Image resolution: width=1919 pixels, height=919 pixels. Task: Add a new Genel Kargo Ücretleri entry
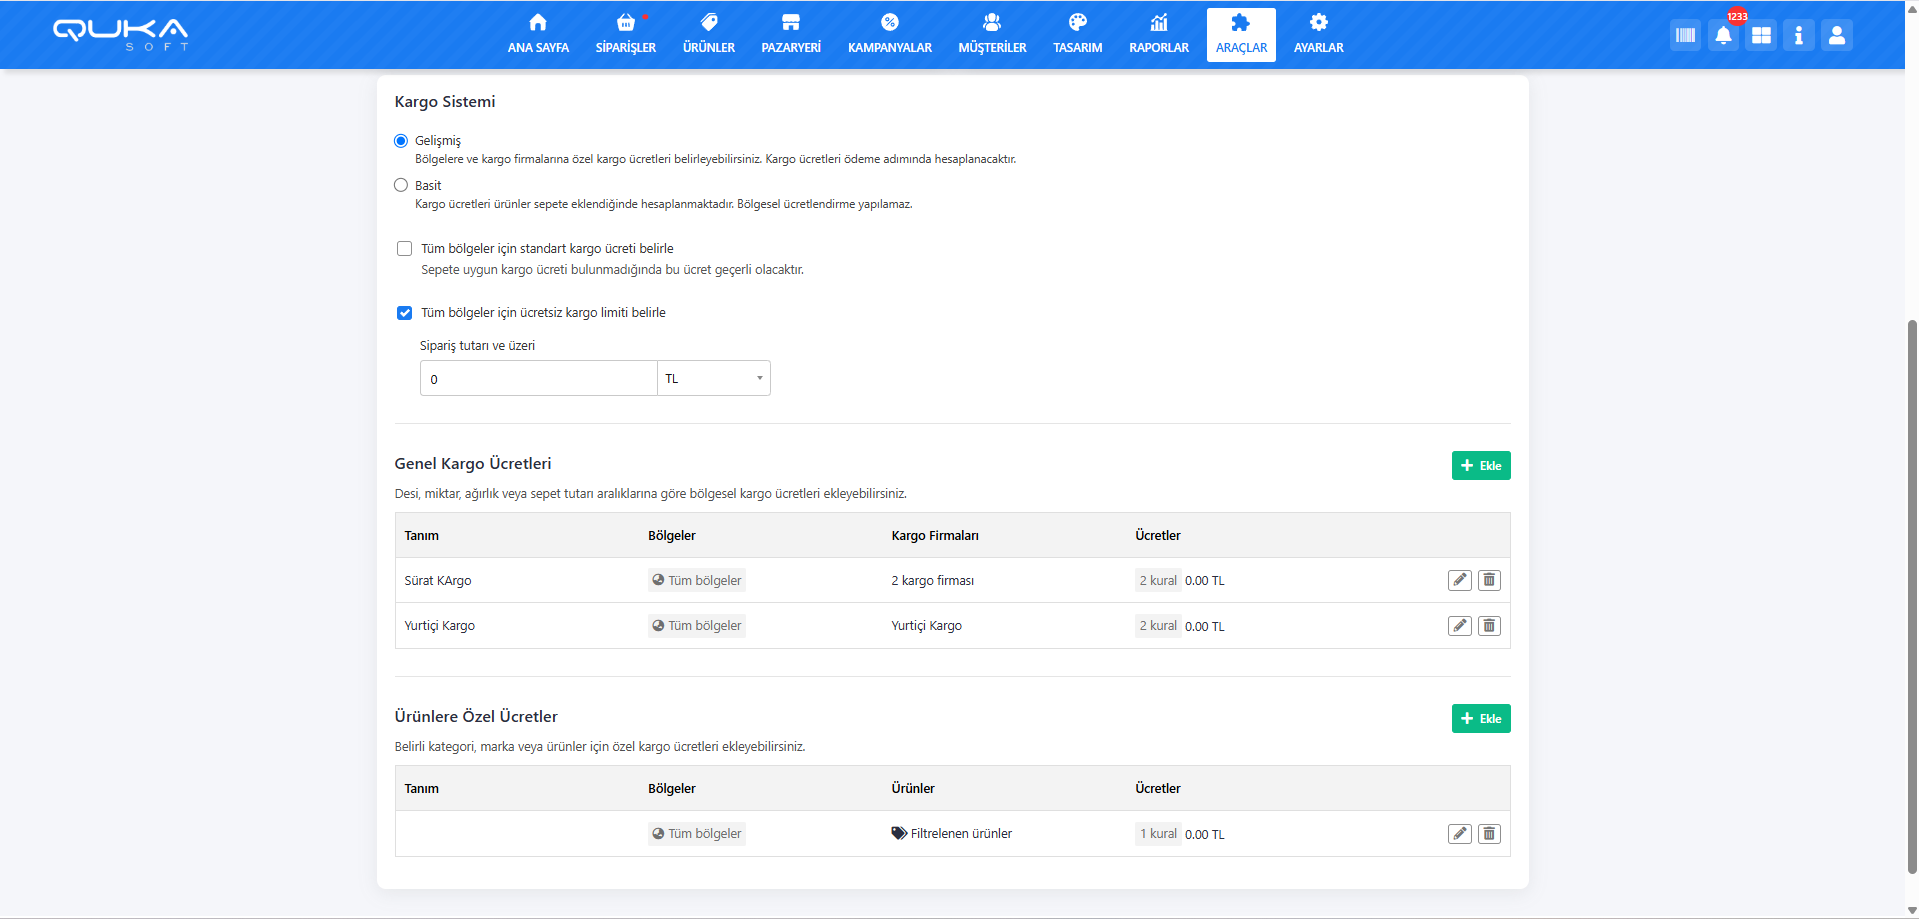(1480, 466)
